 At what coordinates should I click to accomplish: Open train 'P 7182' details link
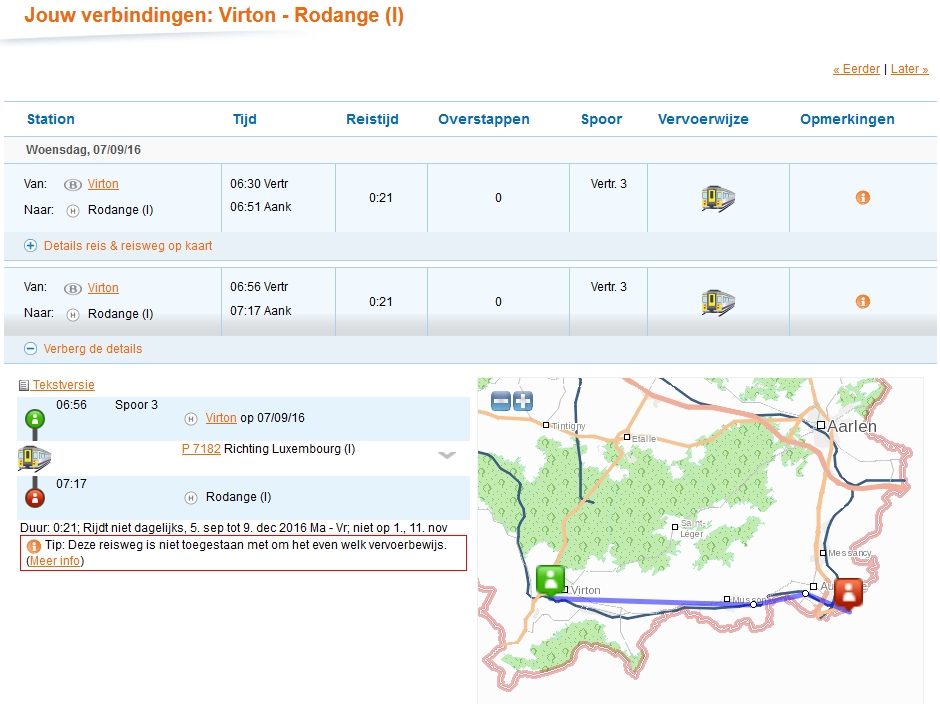(201, 449)
